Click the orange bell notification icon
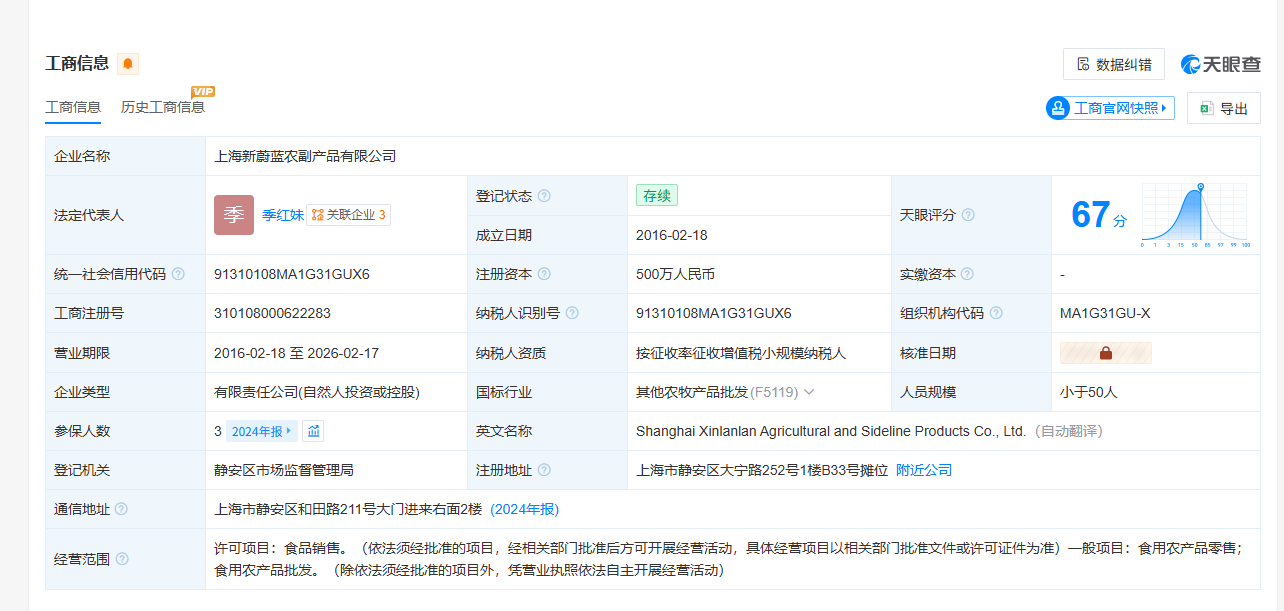 pos(128,64)
